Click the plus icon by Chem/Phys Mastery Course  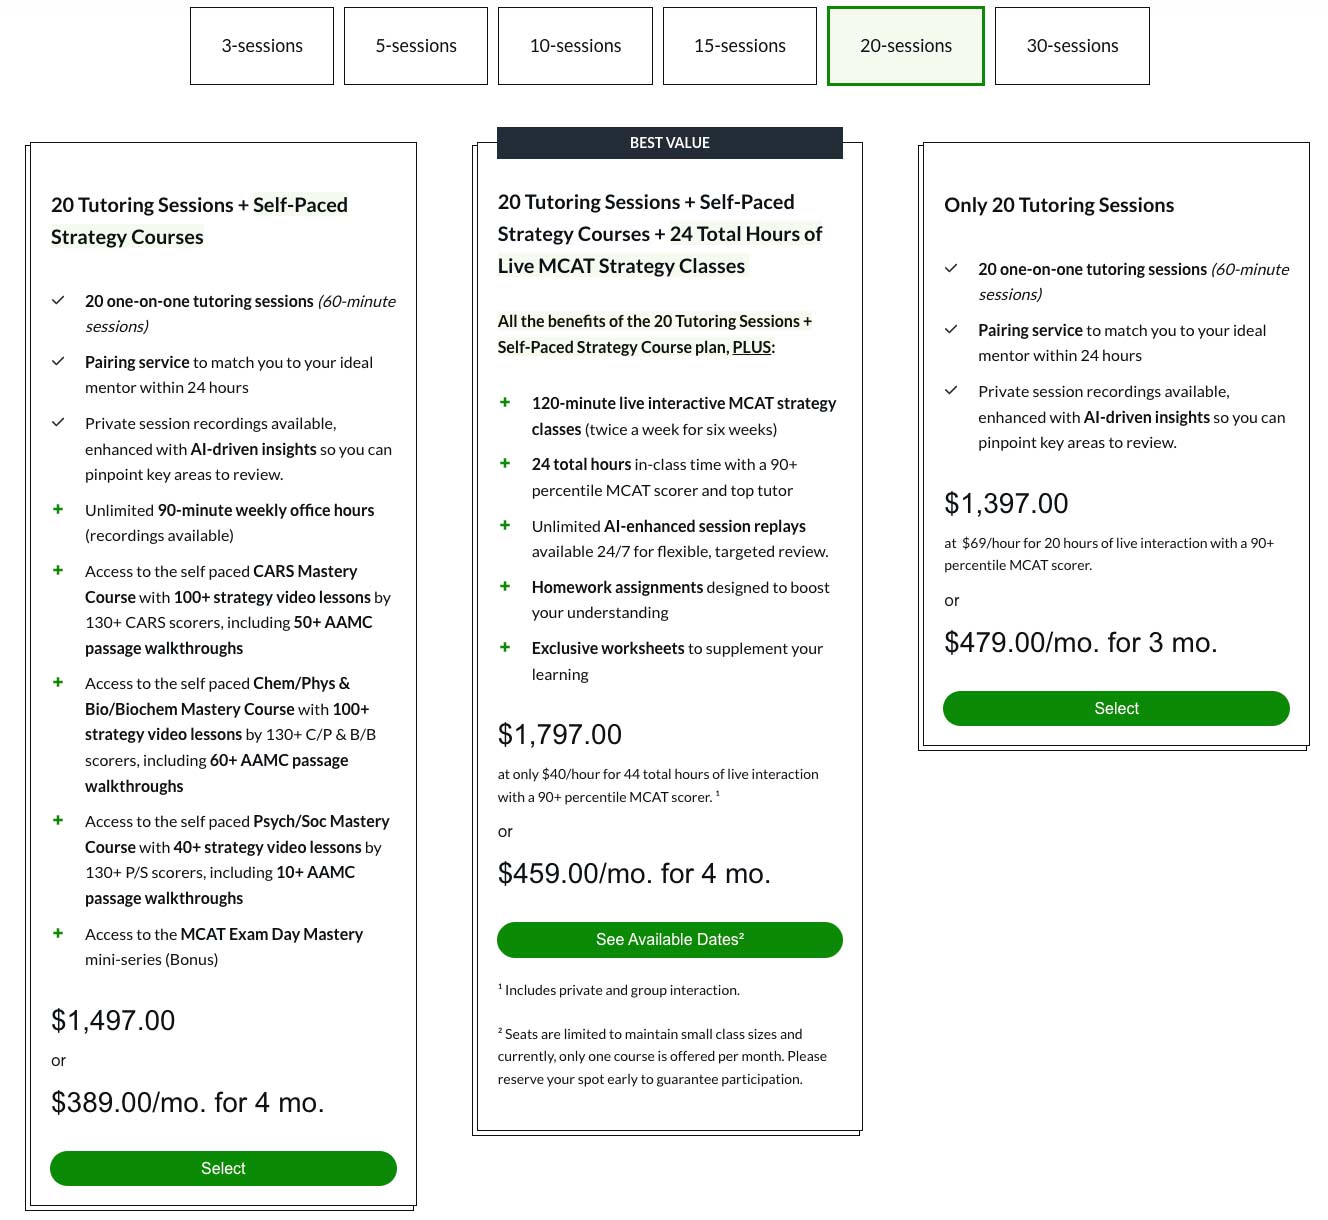[58, 683]
